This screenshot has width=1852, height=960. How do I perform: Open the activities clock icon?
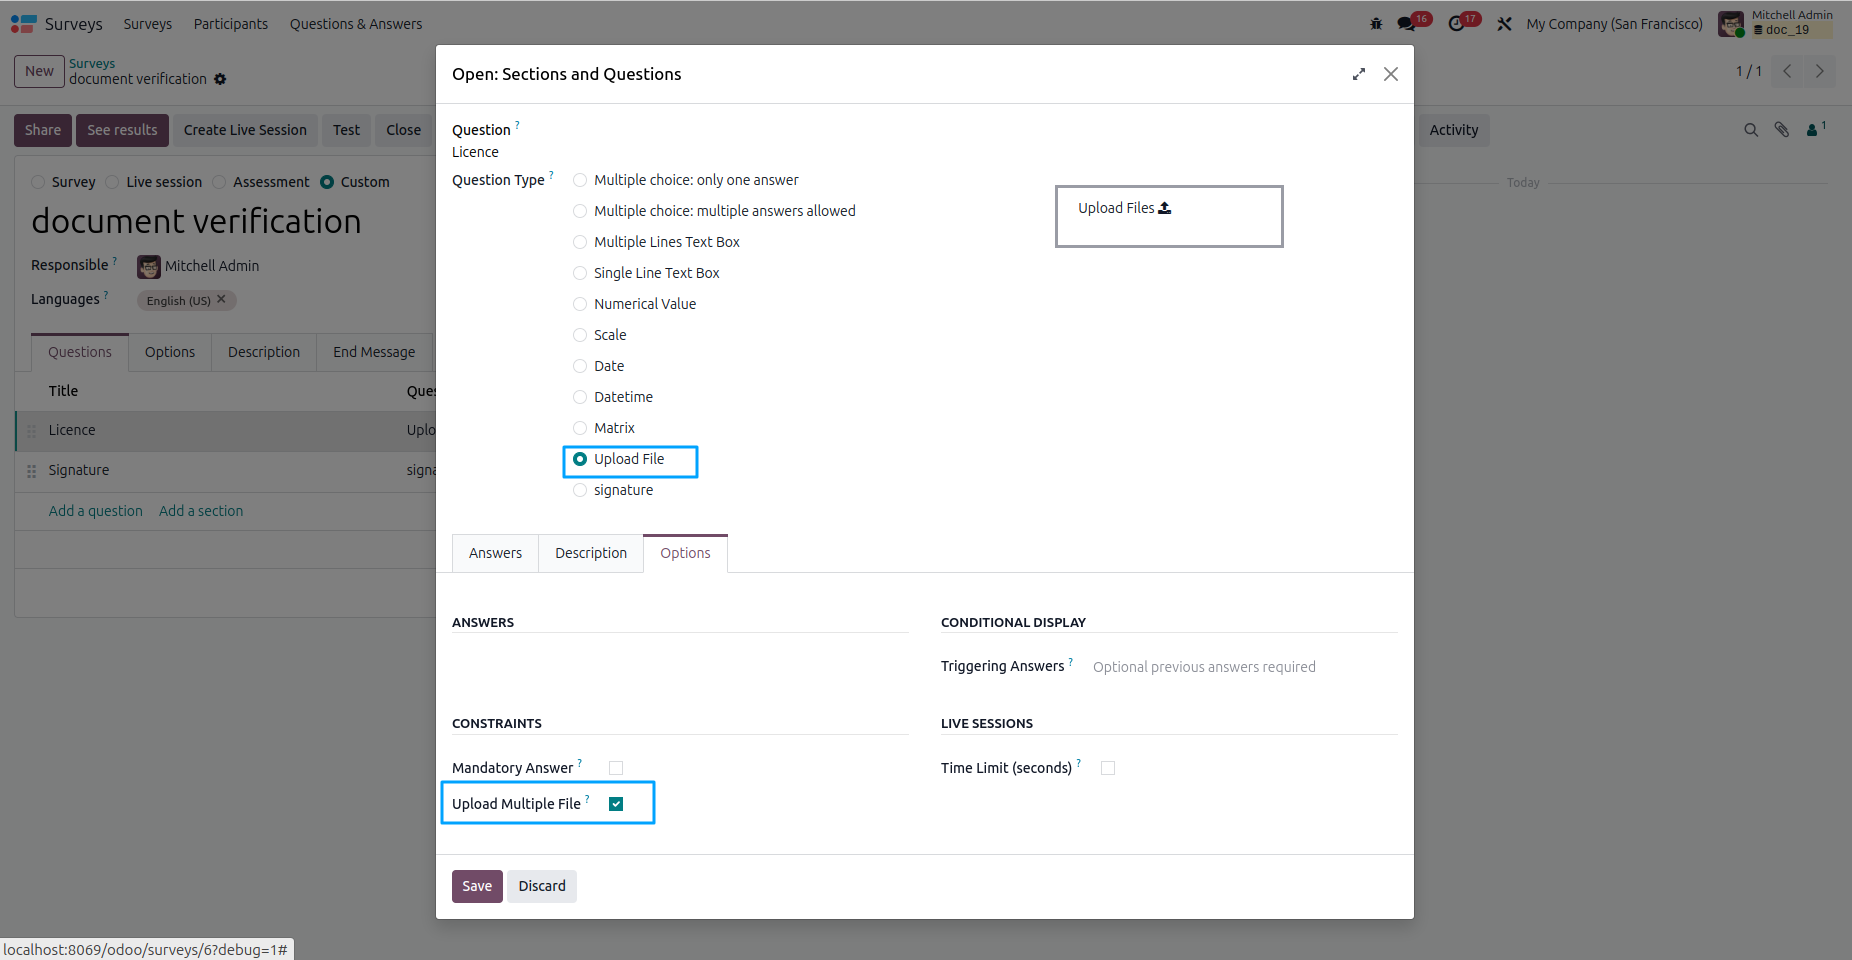click(1456, 23)
